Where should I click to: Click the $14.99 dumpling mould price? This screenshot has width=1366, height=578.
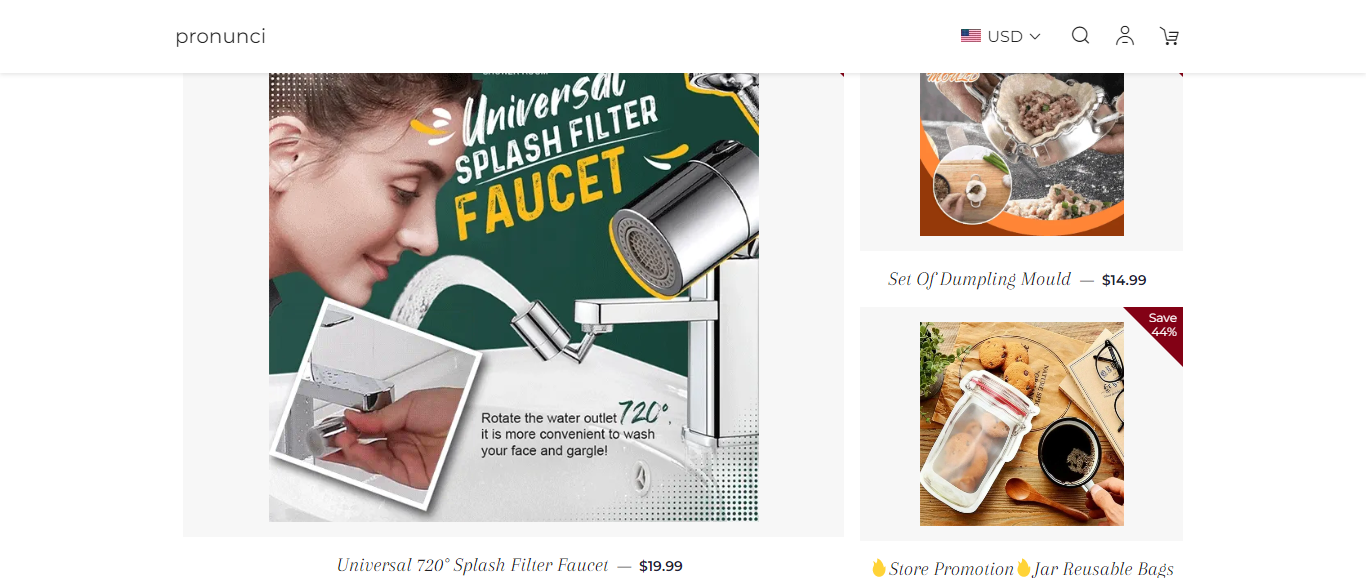(1124, 280)
